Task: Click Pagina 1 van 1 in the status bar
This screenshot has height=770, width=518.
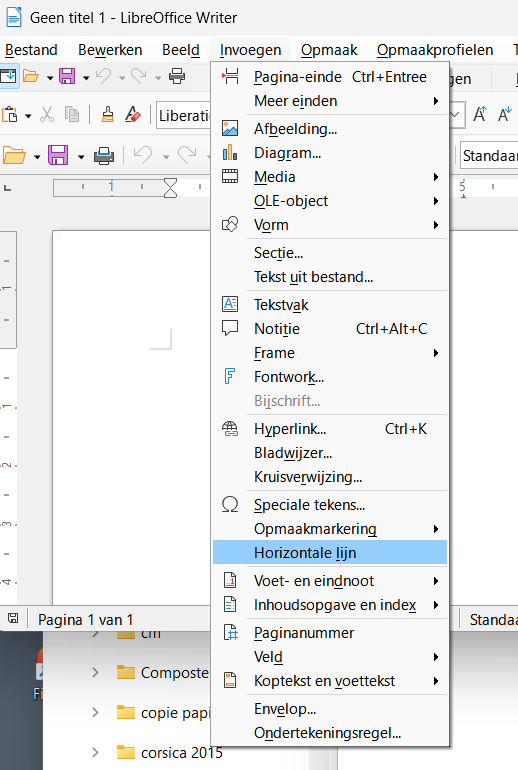Action: point(85,620)
